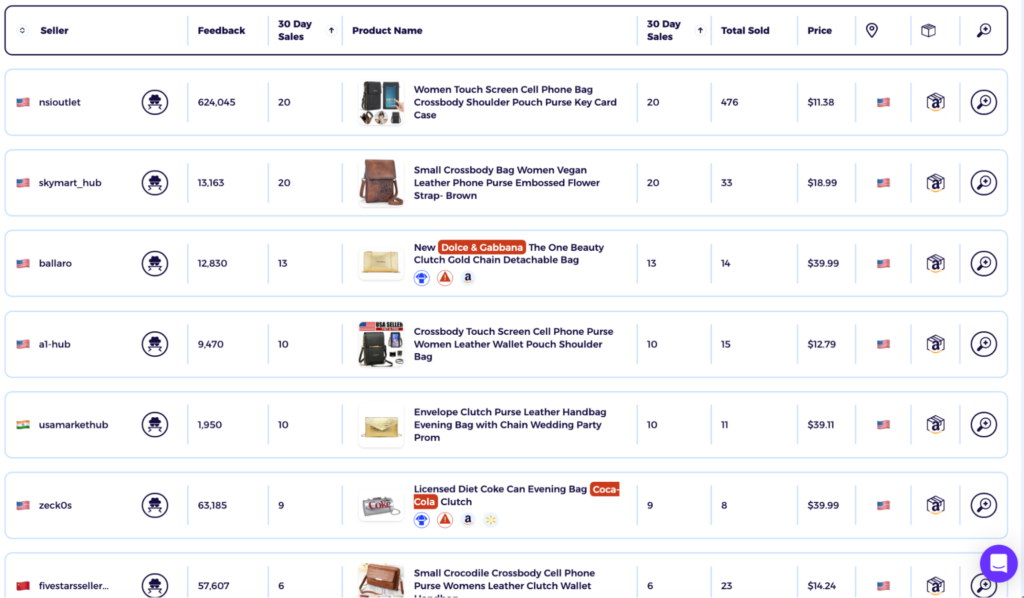The height and width of the screenshot is (598, 1024).
Task: Click the box package column header
Action: click(928, 30)
